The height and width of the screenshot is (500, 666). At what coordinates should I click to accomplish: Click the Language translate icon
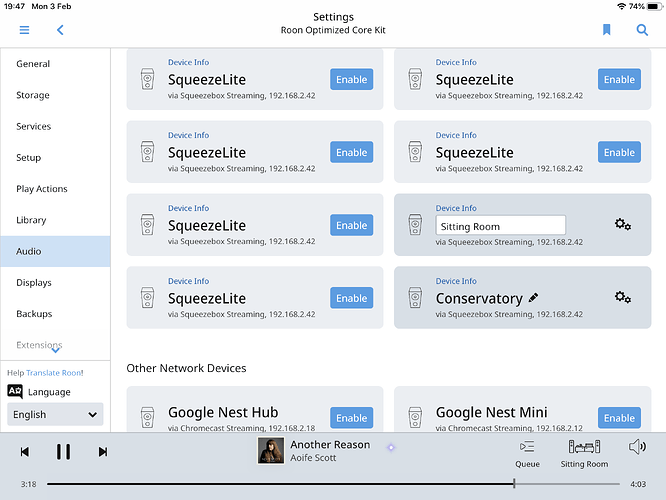click(15, 391)
